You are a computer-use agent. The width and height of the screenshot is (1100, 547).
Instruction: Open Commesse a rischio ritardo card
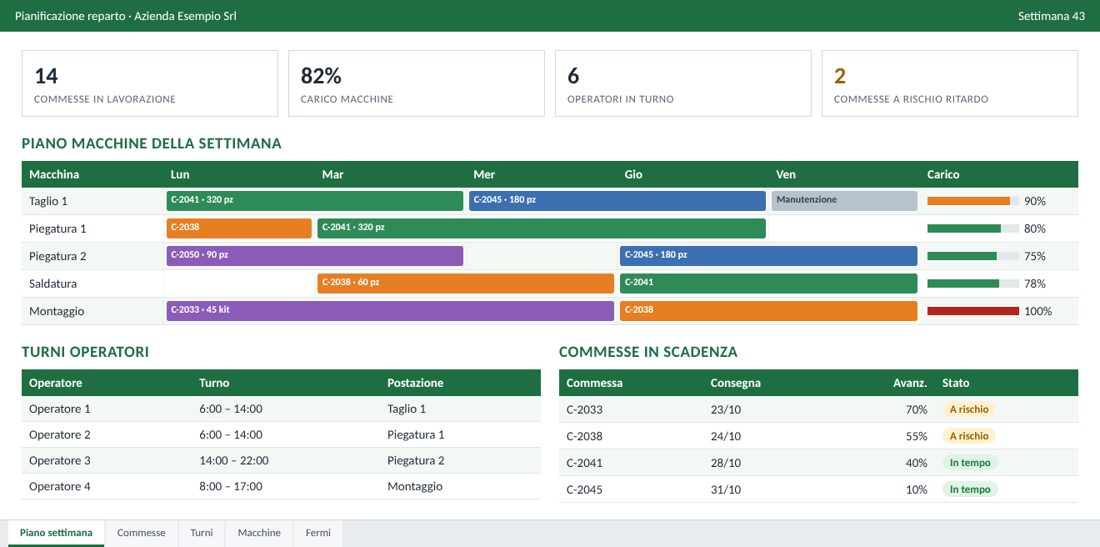(949, 83)
